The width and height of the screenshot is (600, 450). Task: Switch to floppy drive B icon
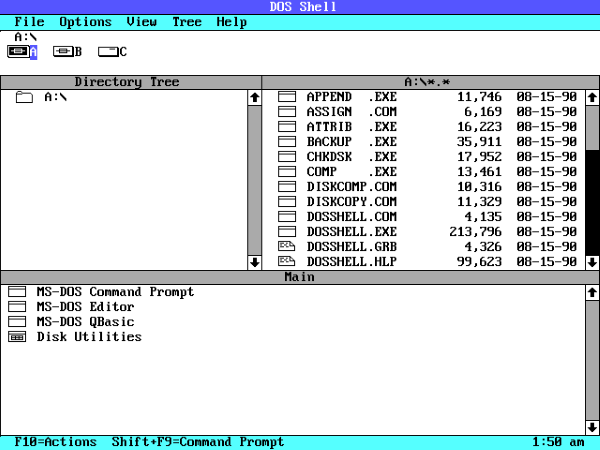63,51
